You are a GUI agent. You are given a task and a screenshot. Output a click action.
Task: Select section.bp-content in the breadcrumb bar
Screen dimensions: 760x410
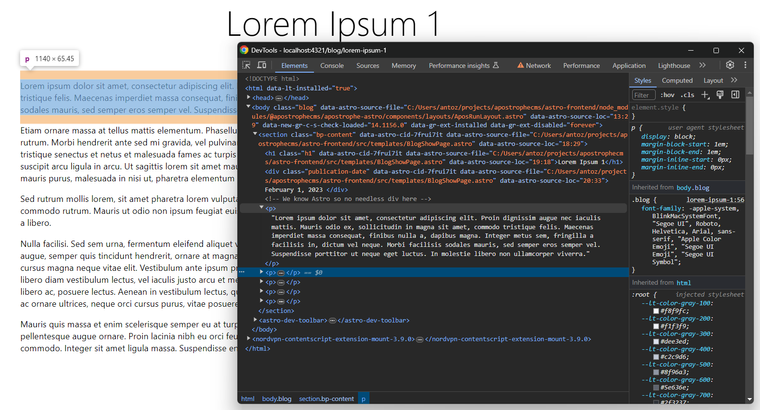click(x=326, y=399)
